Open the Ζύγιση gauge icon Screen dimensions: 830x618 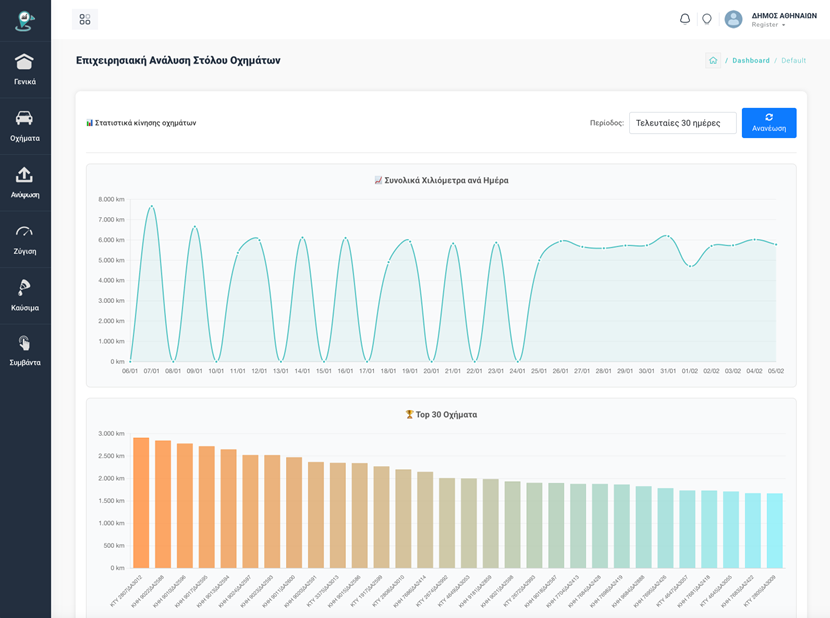[25, 232]
